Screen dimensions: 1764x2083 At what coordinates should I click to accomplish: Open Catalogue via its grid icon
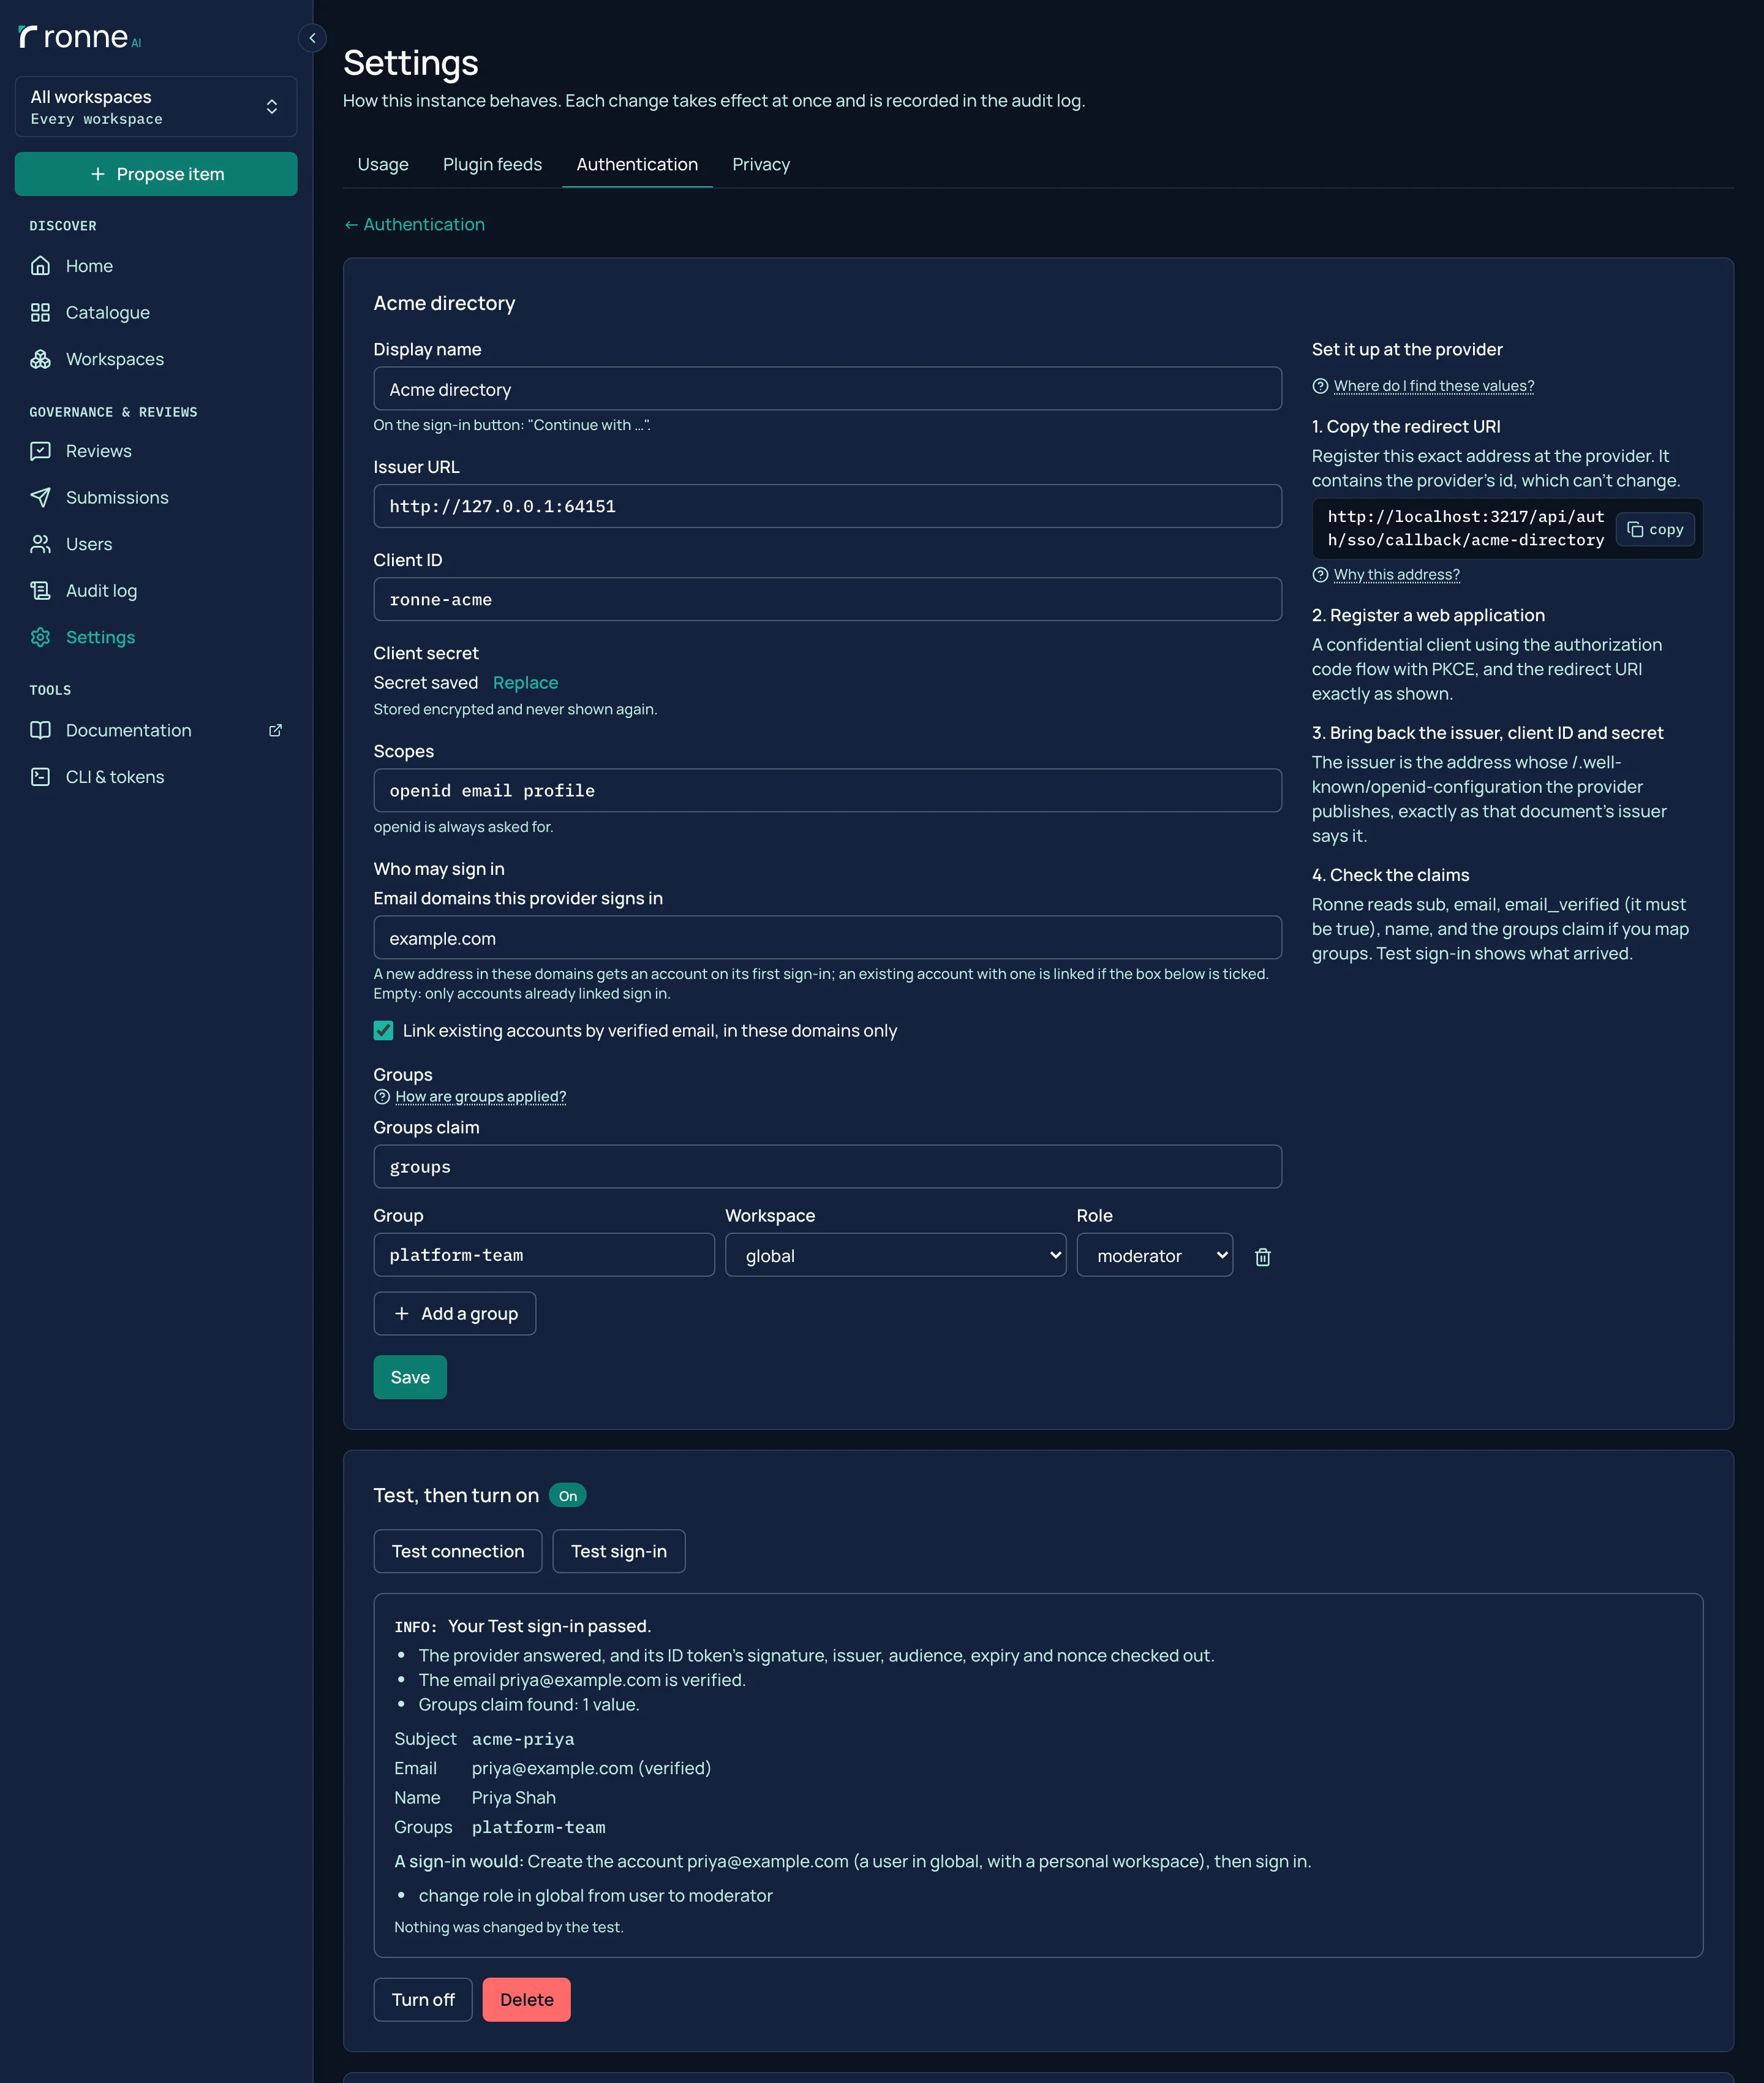tap(40, 312)
